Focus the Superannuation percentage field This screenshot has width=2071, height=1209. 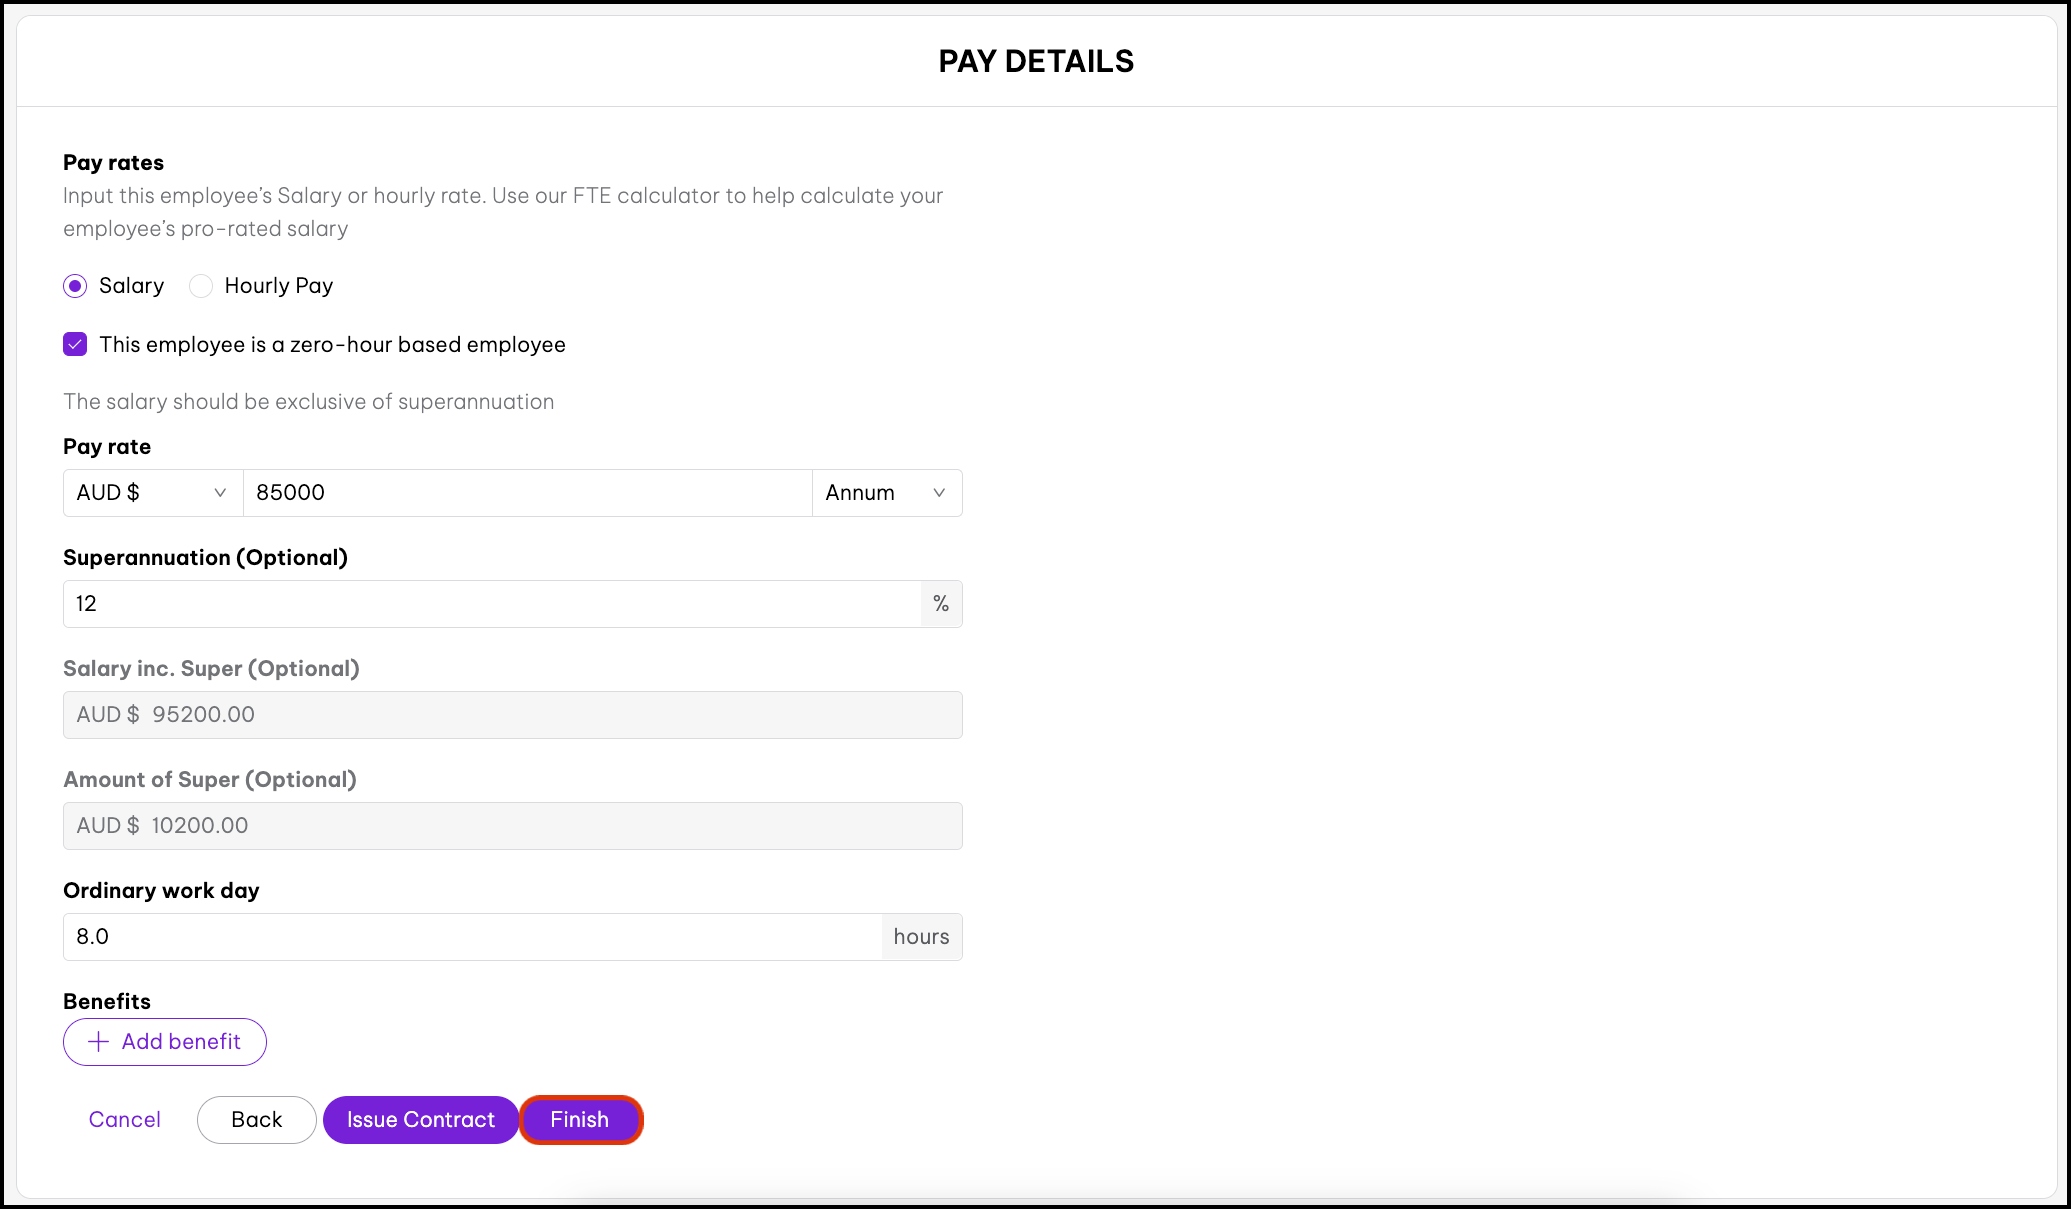coord(492,604)
